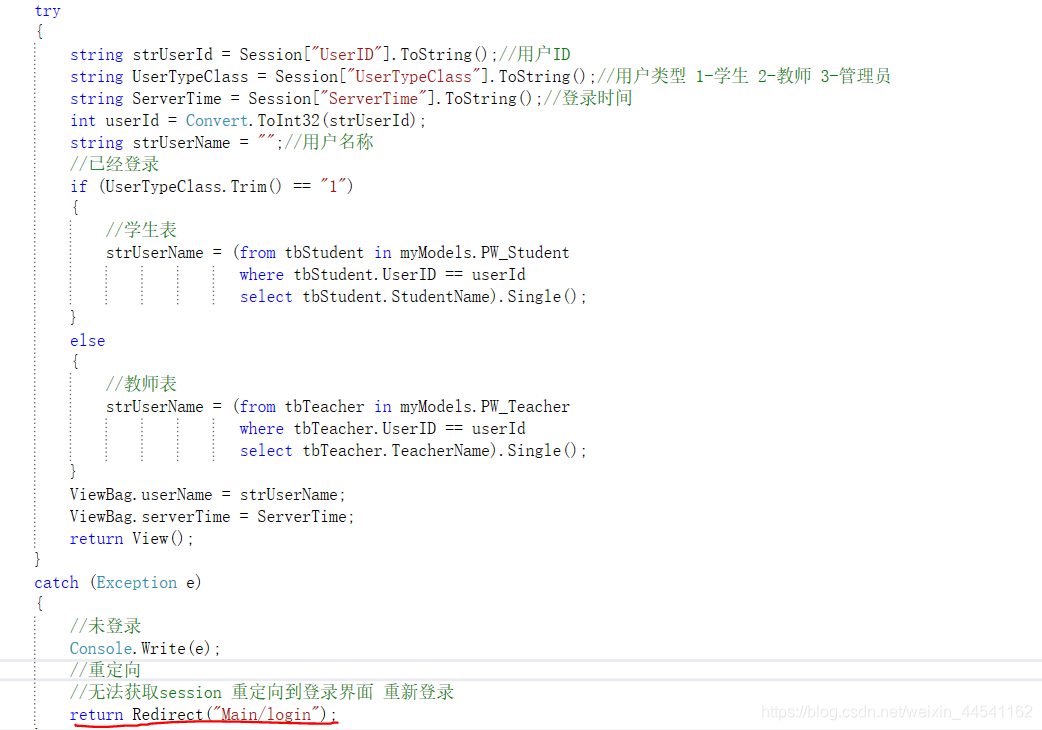Click 'tbTeacher.UserID' in the where clause
Viewport: 1042px width, 730px height.
point(365,428)
